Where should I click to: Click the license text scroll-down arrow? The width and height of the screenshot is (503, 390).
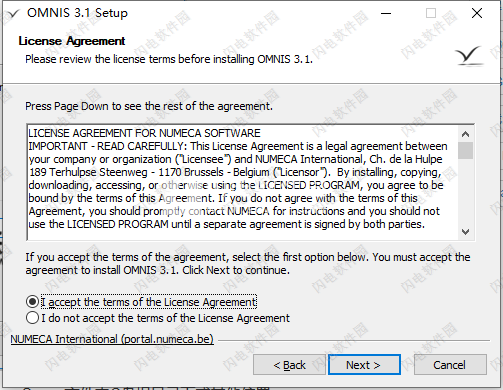click(x=465, y=231)
